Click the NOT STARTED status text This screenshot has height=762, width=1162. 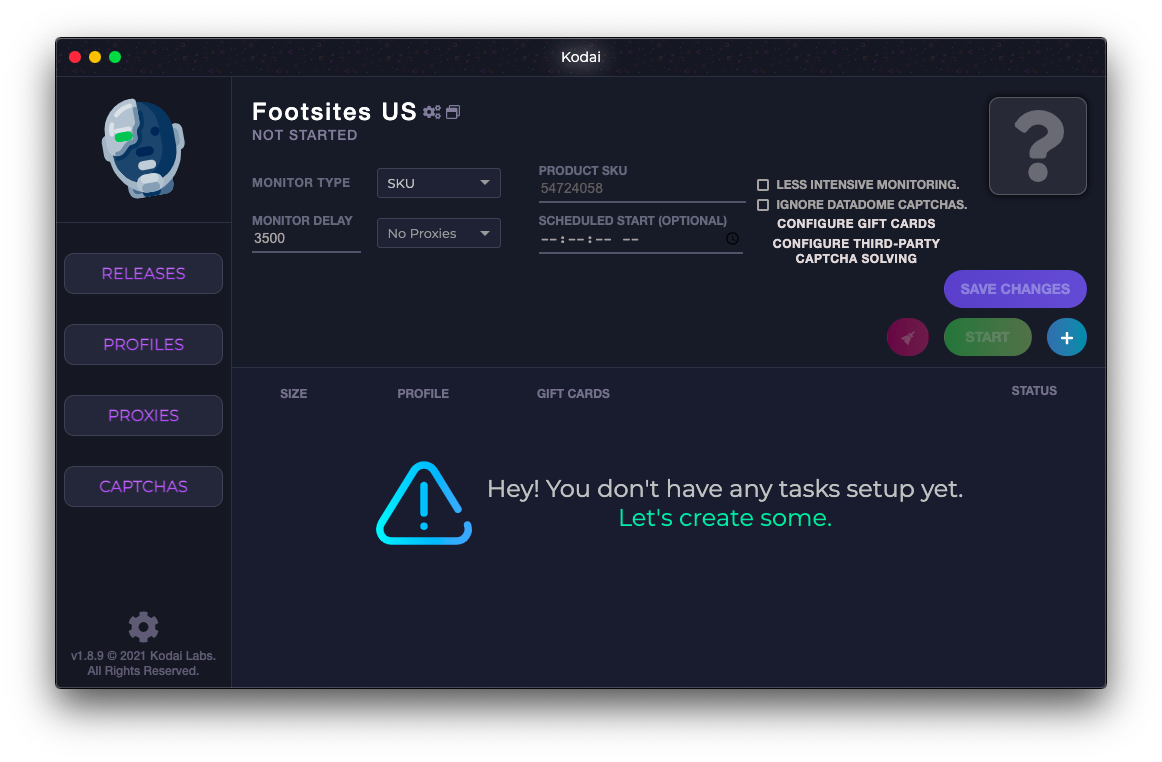305,136
